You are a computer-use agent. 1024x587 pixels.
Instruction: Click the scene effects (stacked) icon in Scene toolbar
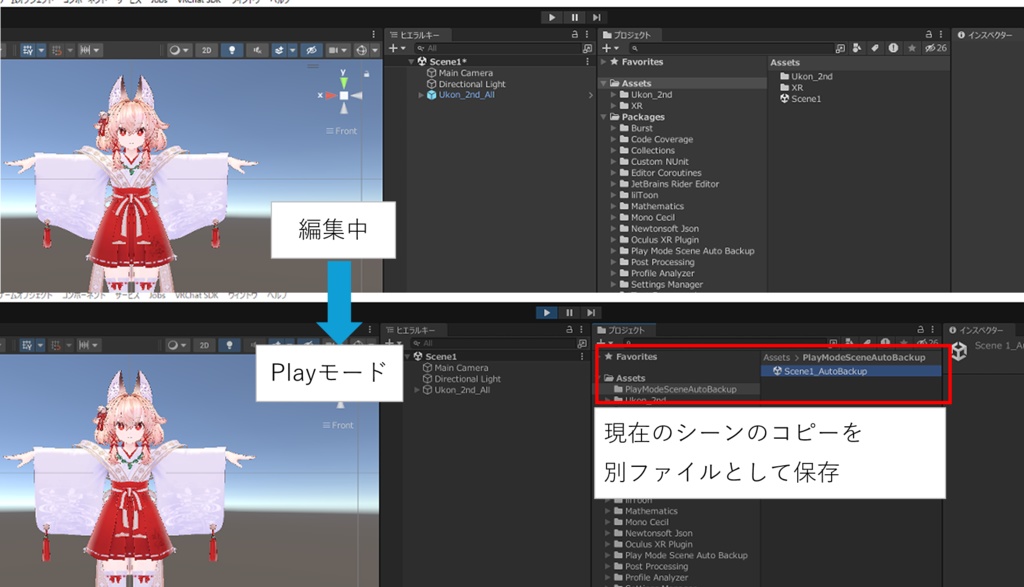pos(279,48)
